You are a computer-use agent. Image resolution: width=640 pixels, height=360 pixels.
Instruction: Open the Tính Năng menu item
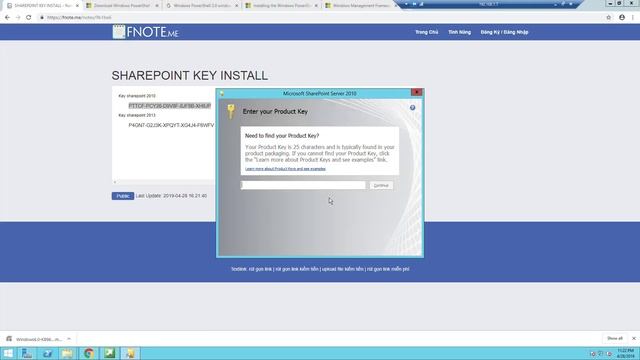[x=460, y=32]
